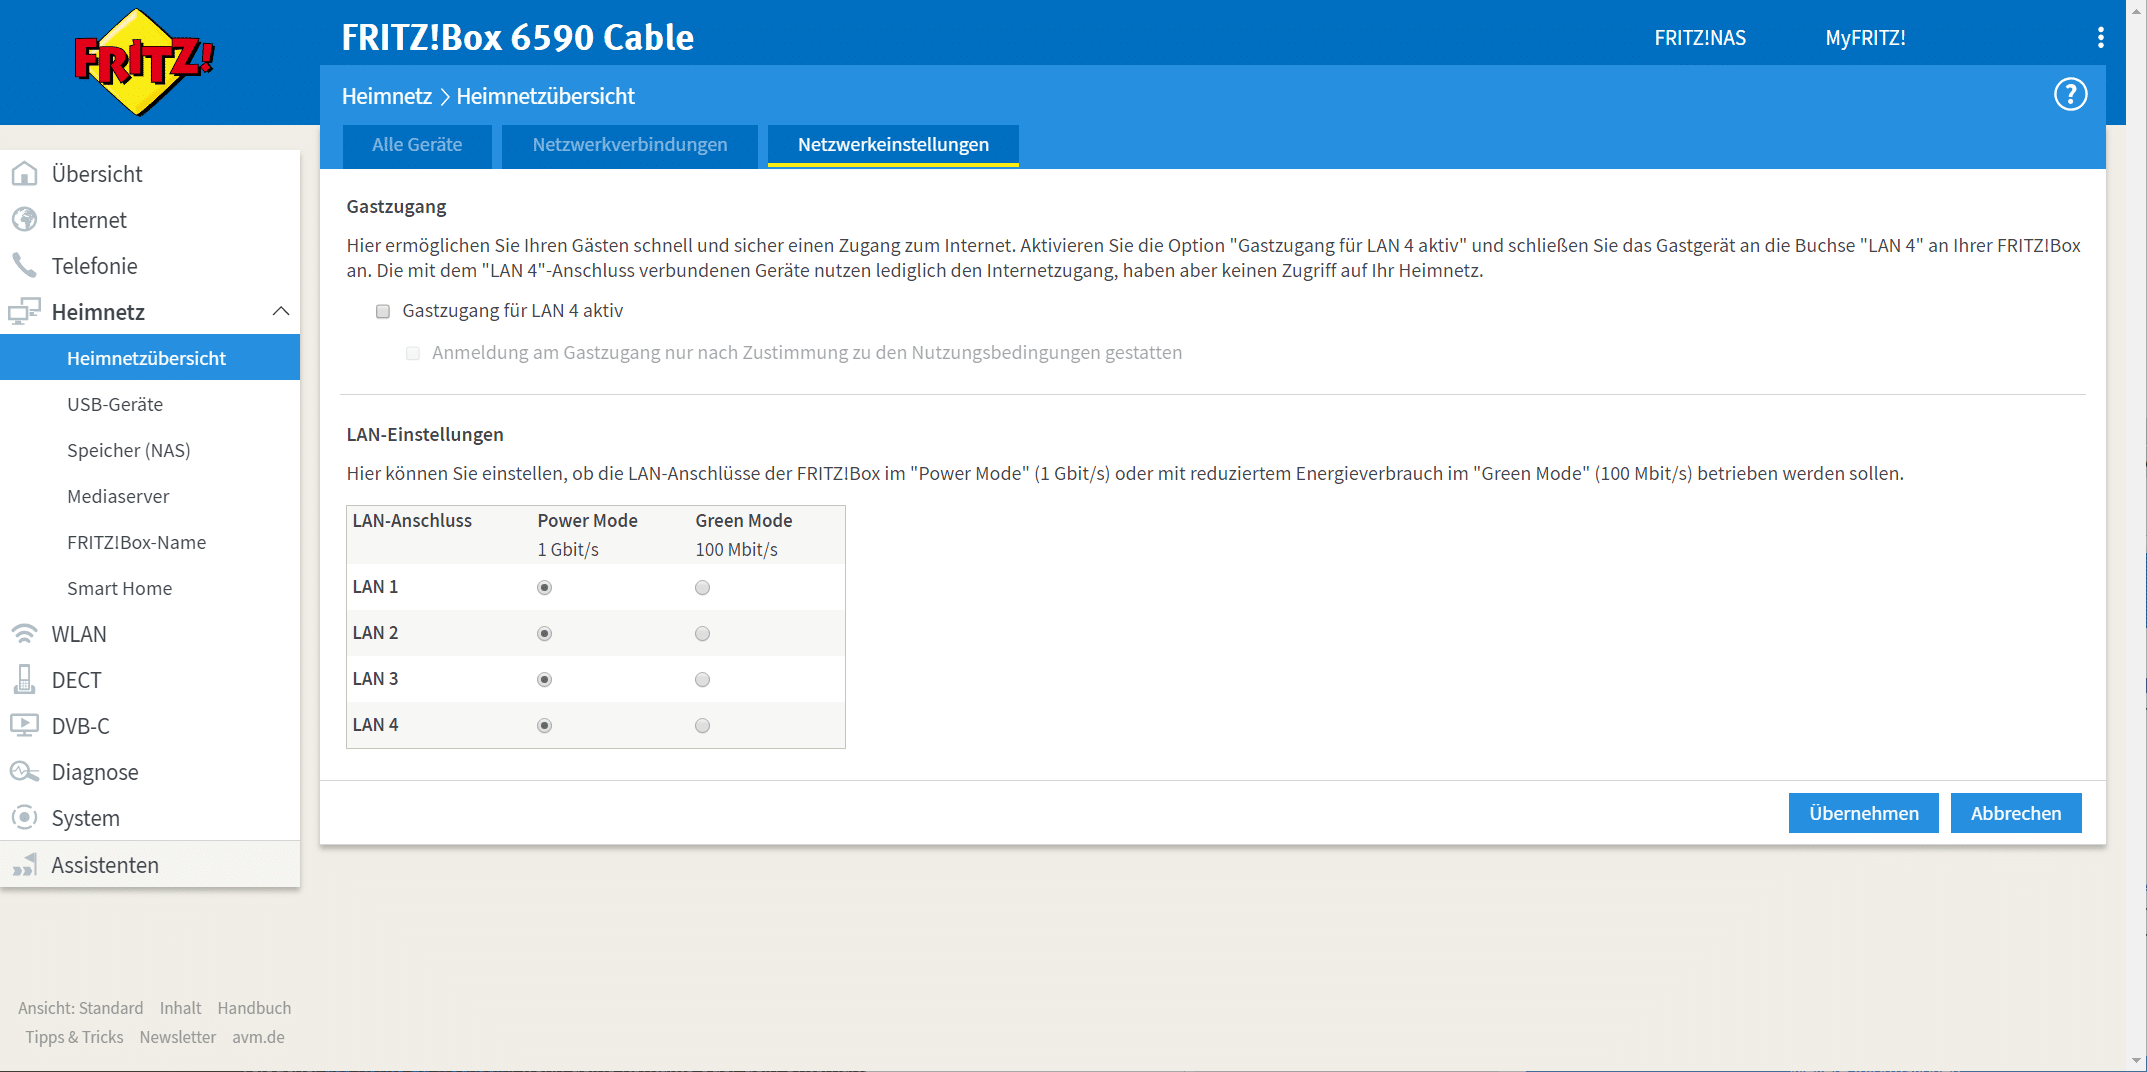Collapse the Heimnetz menu chevron
The image size is (2147, 1072).
click(281, 312)
